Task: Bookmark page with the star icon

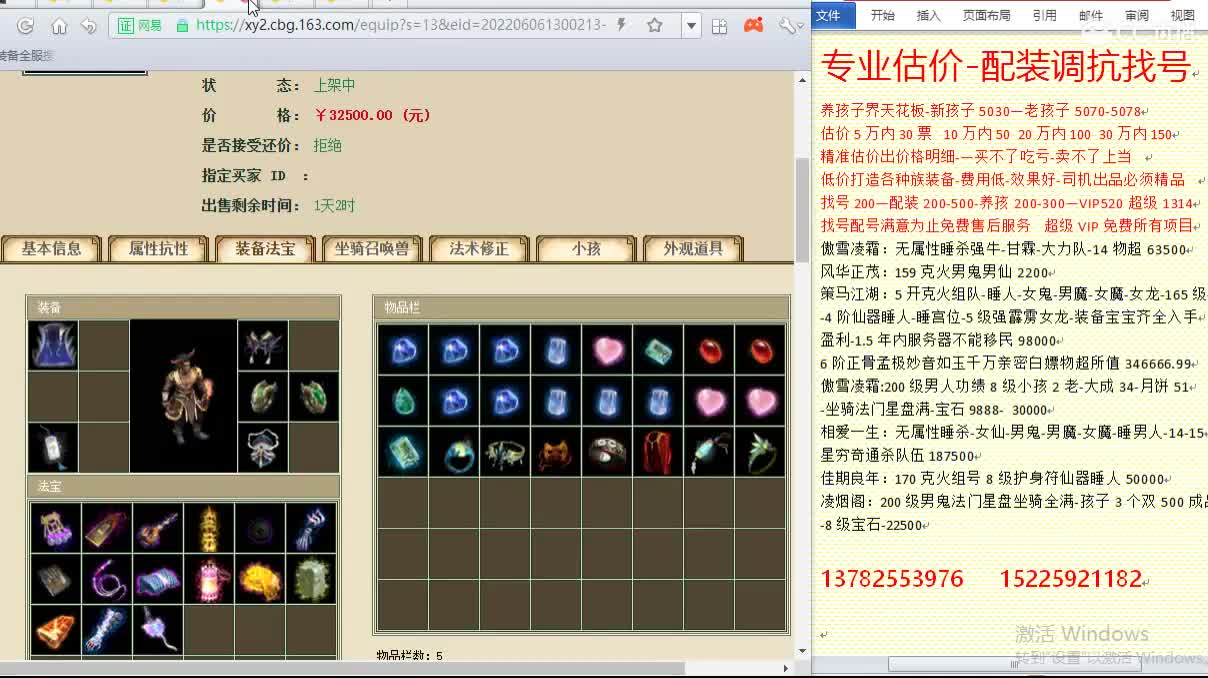Action: 655,25
